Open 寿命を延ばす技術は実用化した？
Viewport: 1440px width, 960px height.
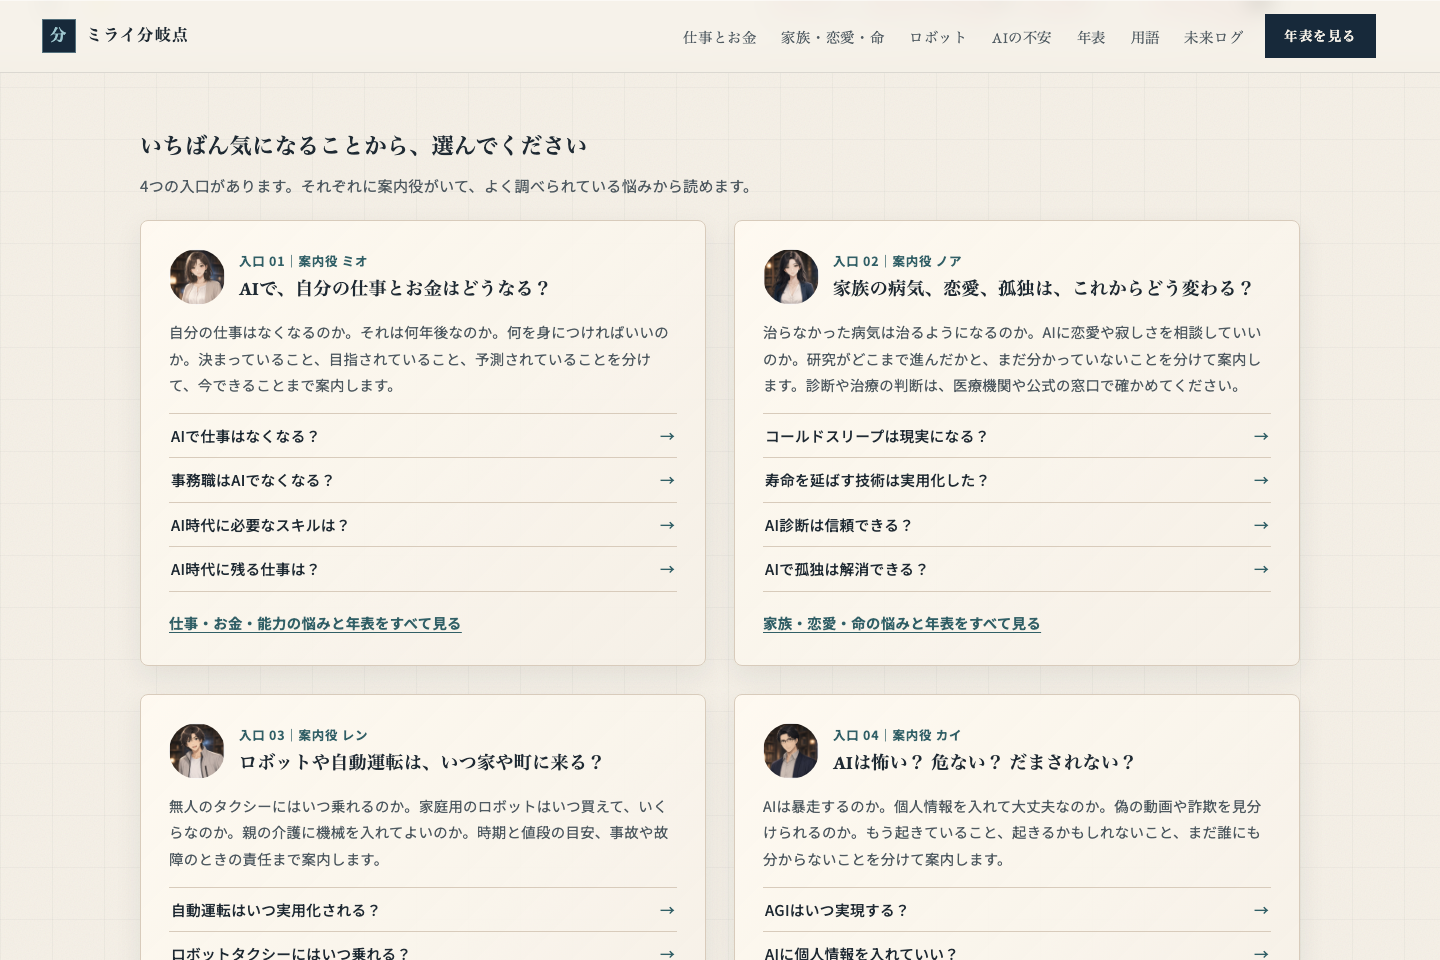[x=1017, y=480]
